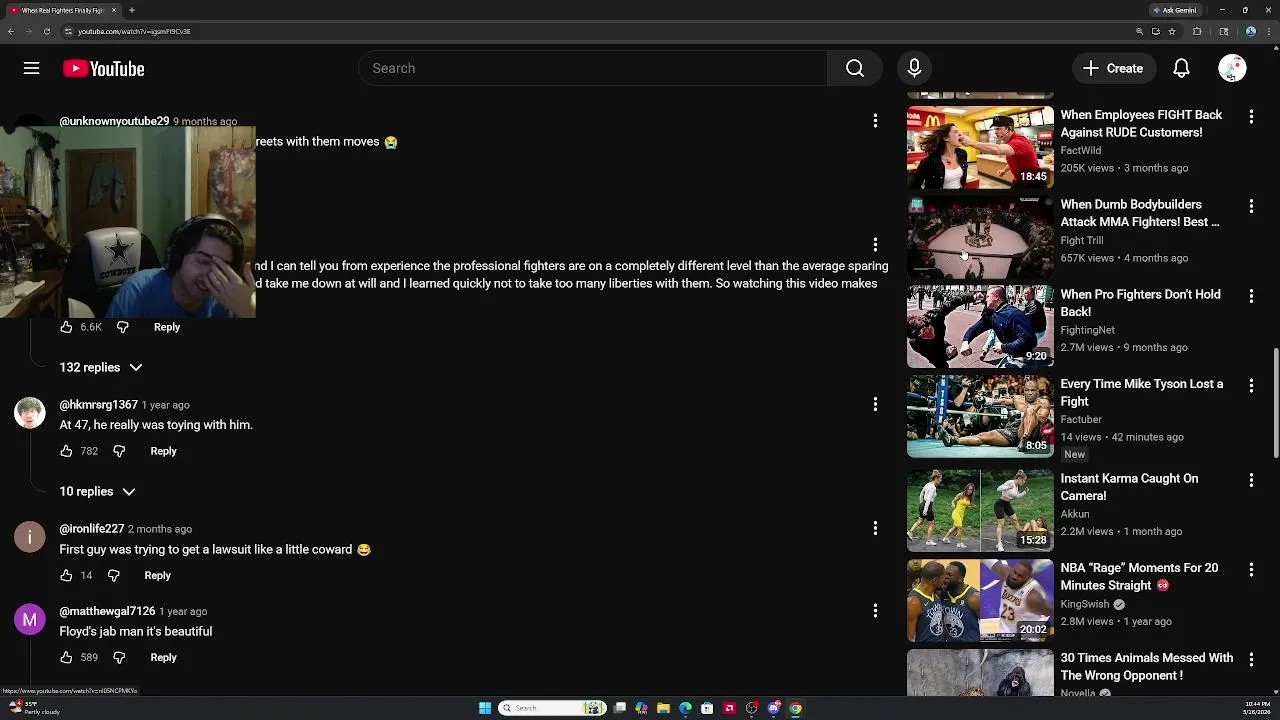This screenshot has height=720, width=1280.
Task: Visit the KingSwish channel name
Action: [1085, 604]
